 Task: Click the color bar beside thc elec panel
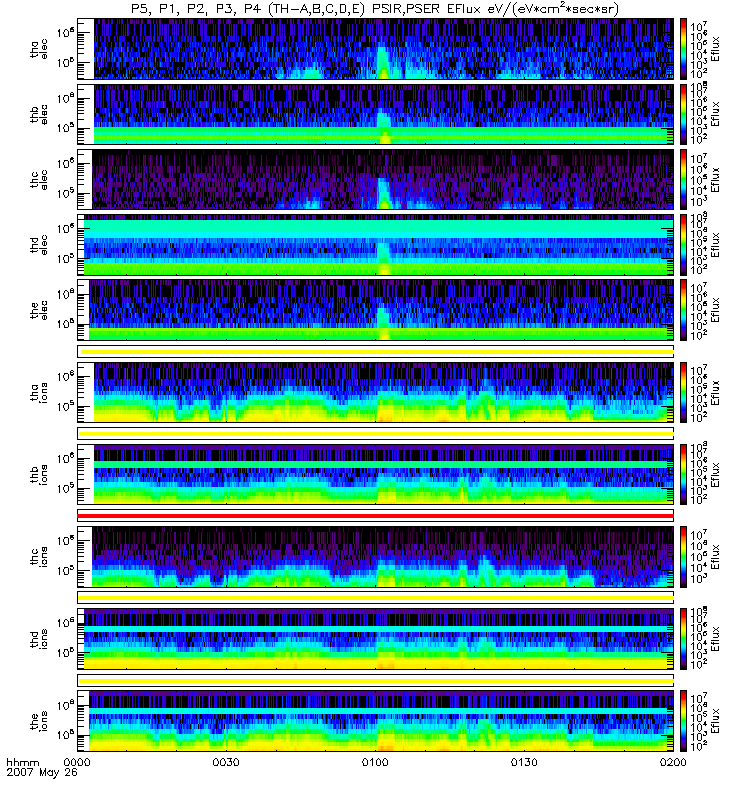(683, 180)
